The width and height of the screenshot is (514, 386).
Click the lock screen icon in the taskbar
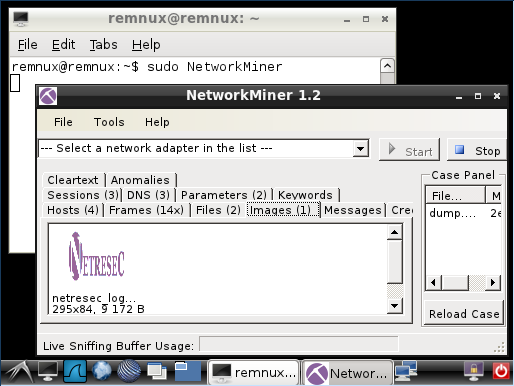click(473, 371)
